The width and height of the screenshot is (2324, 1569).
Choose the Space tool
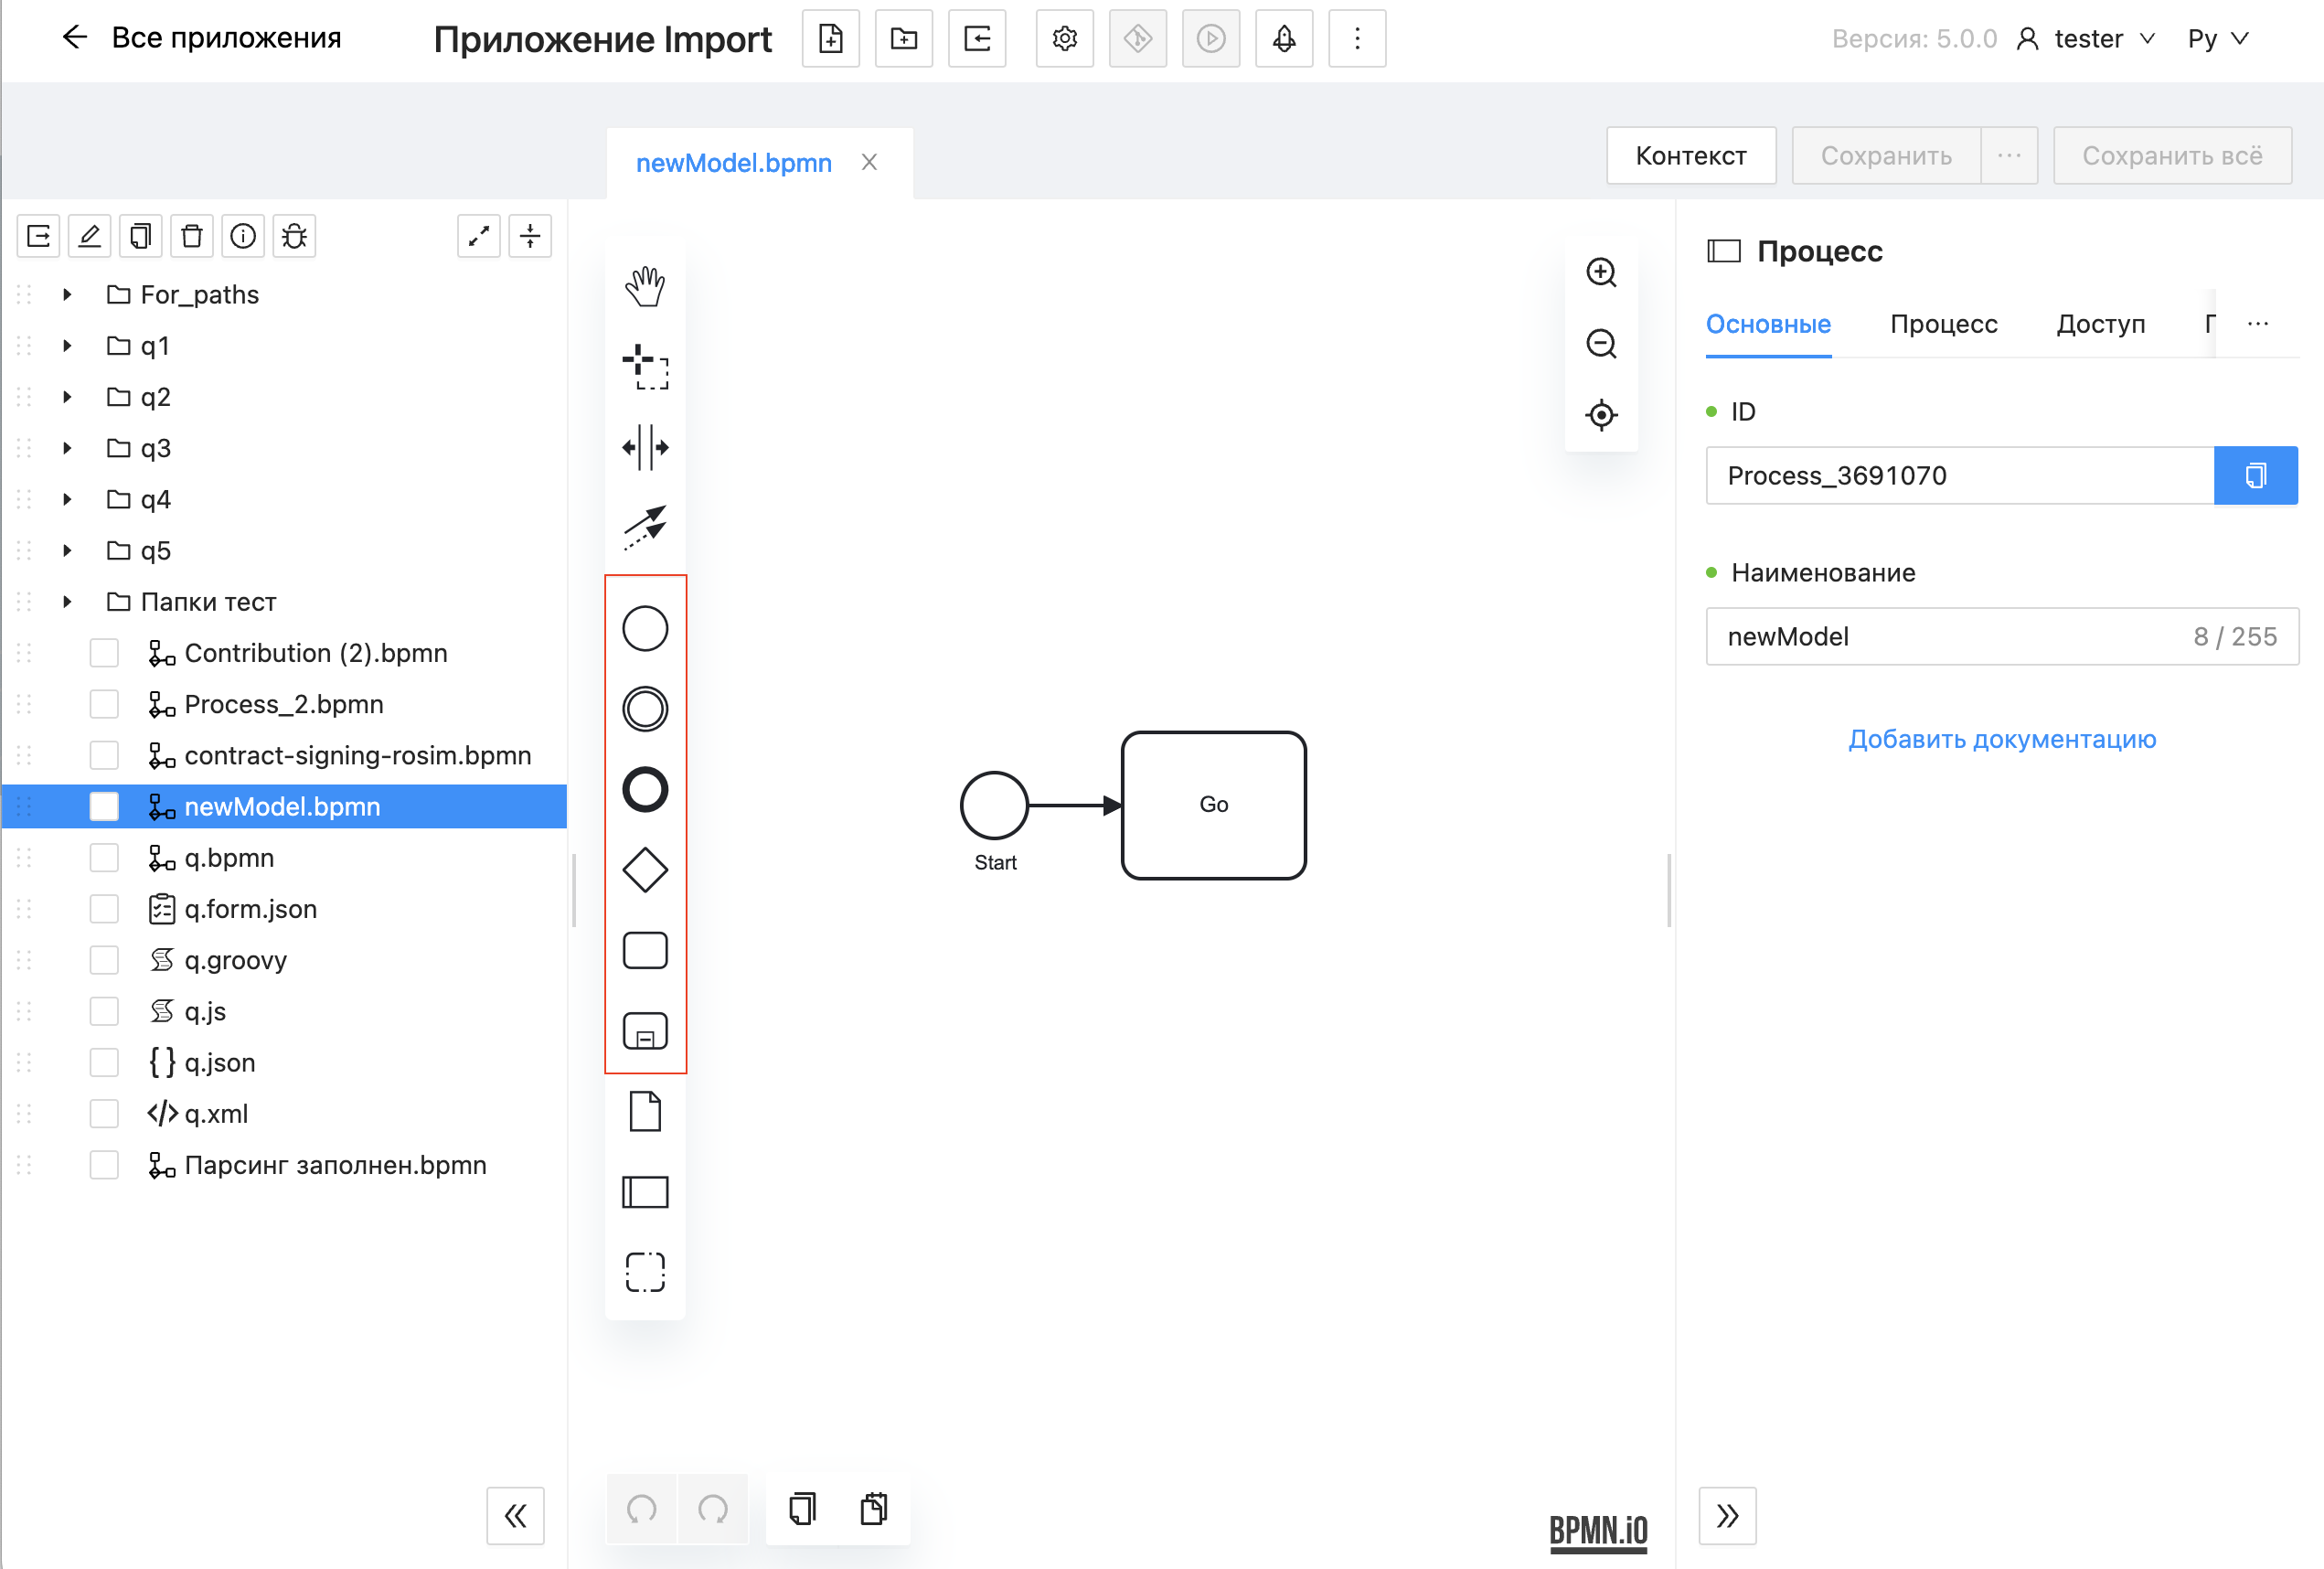pyautogui.click(x=645, y=447)
